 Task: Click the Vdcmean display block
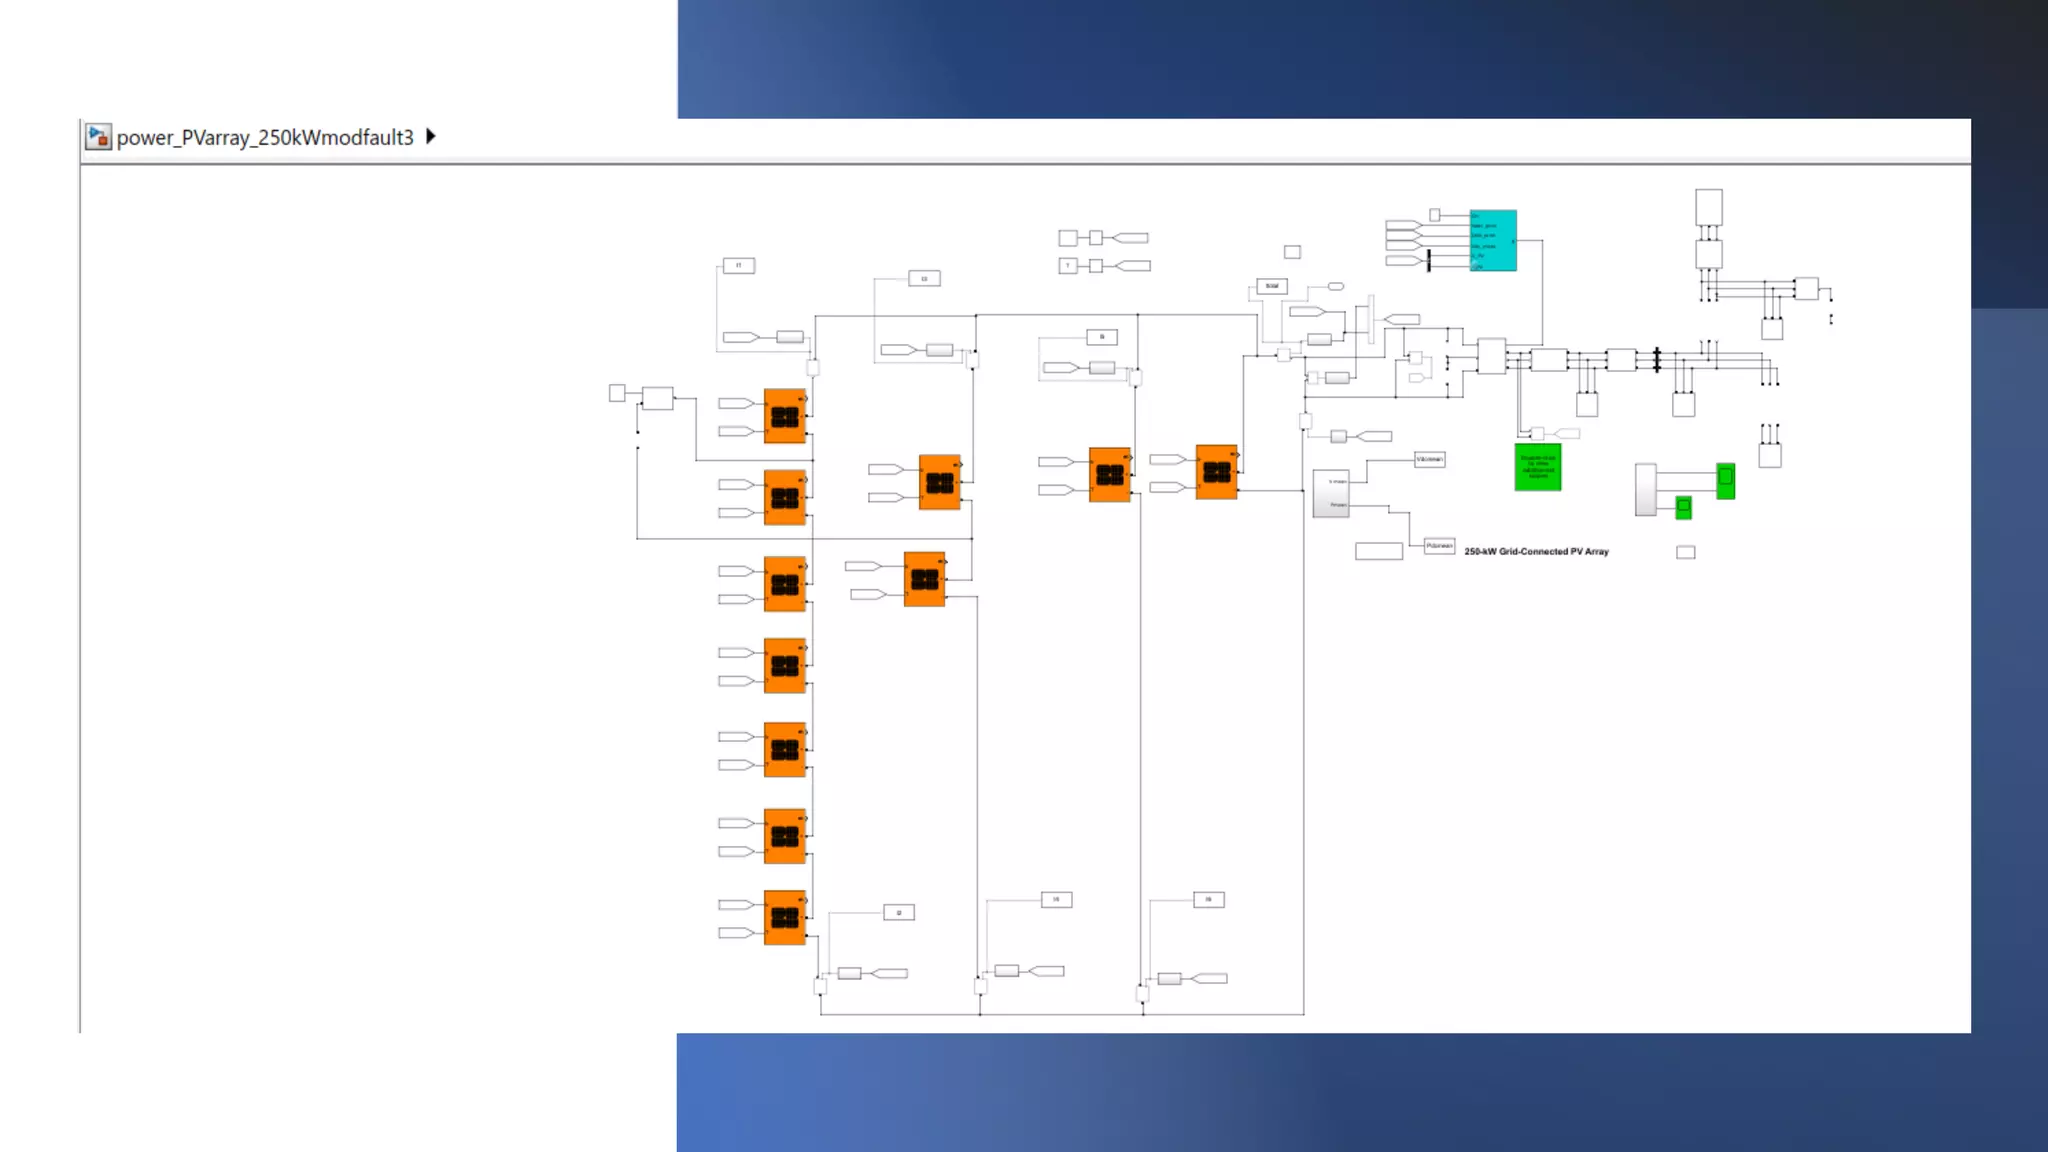[x=1429, y=460]
